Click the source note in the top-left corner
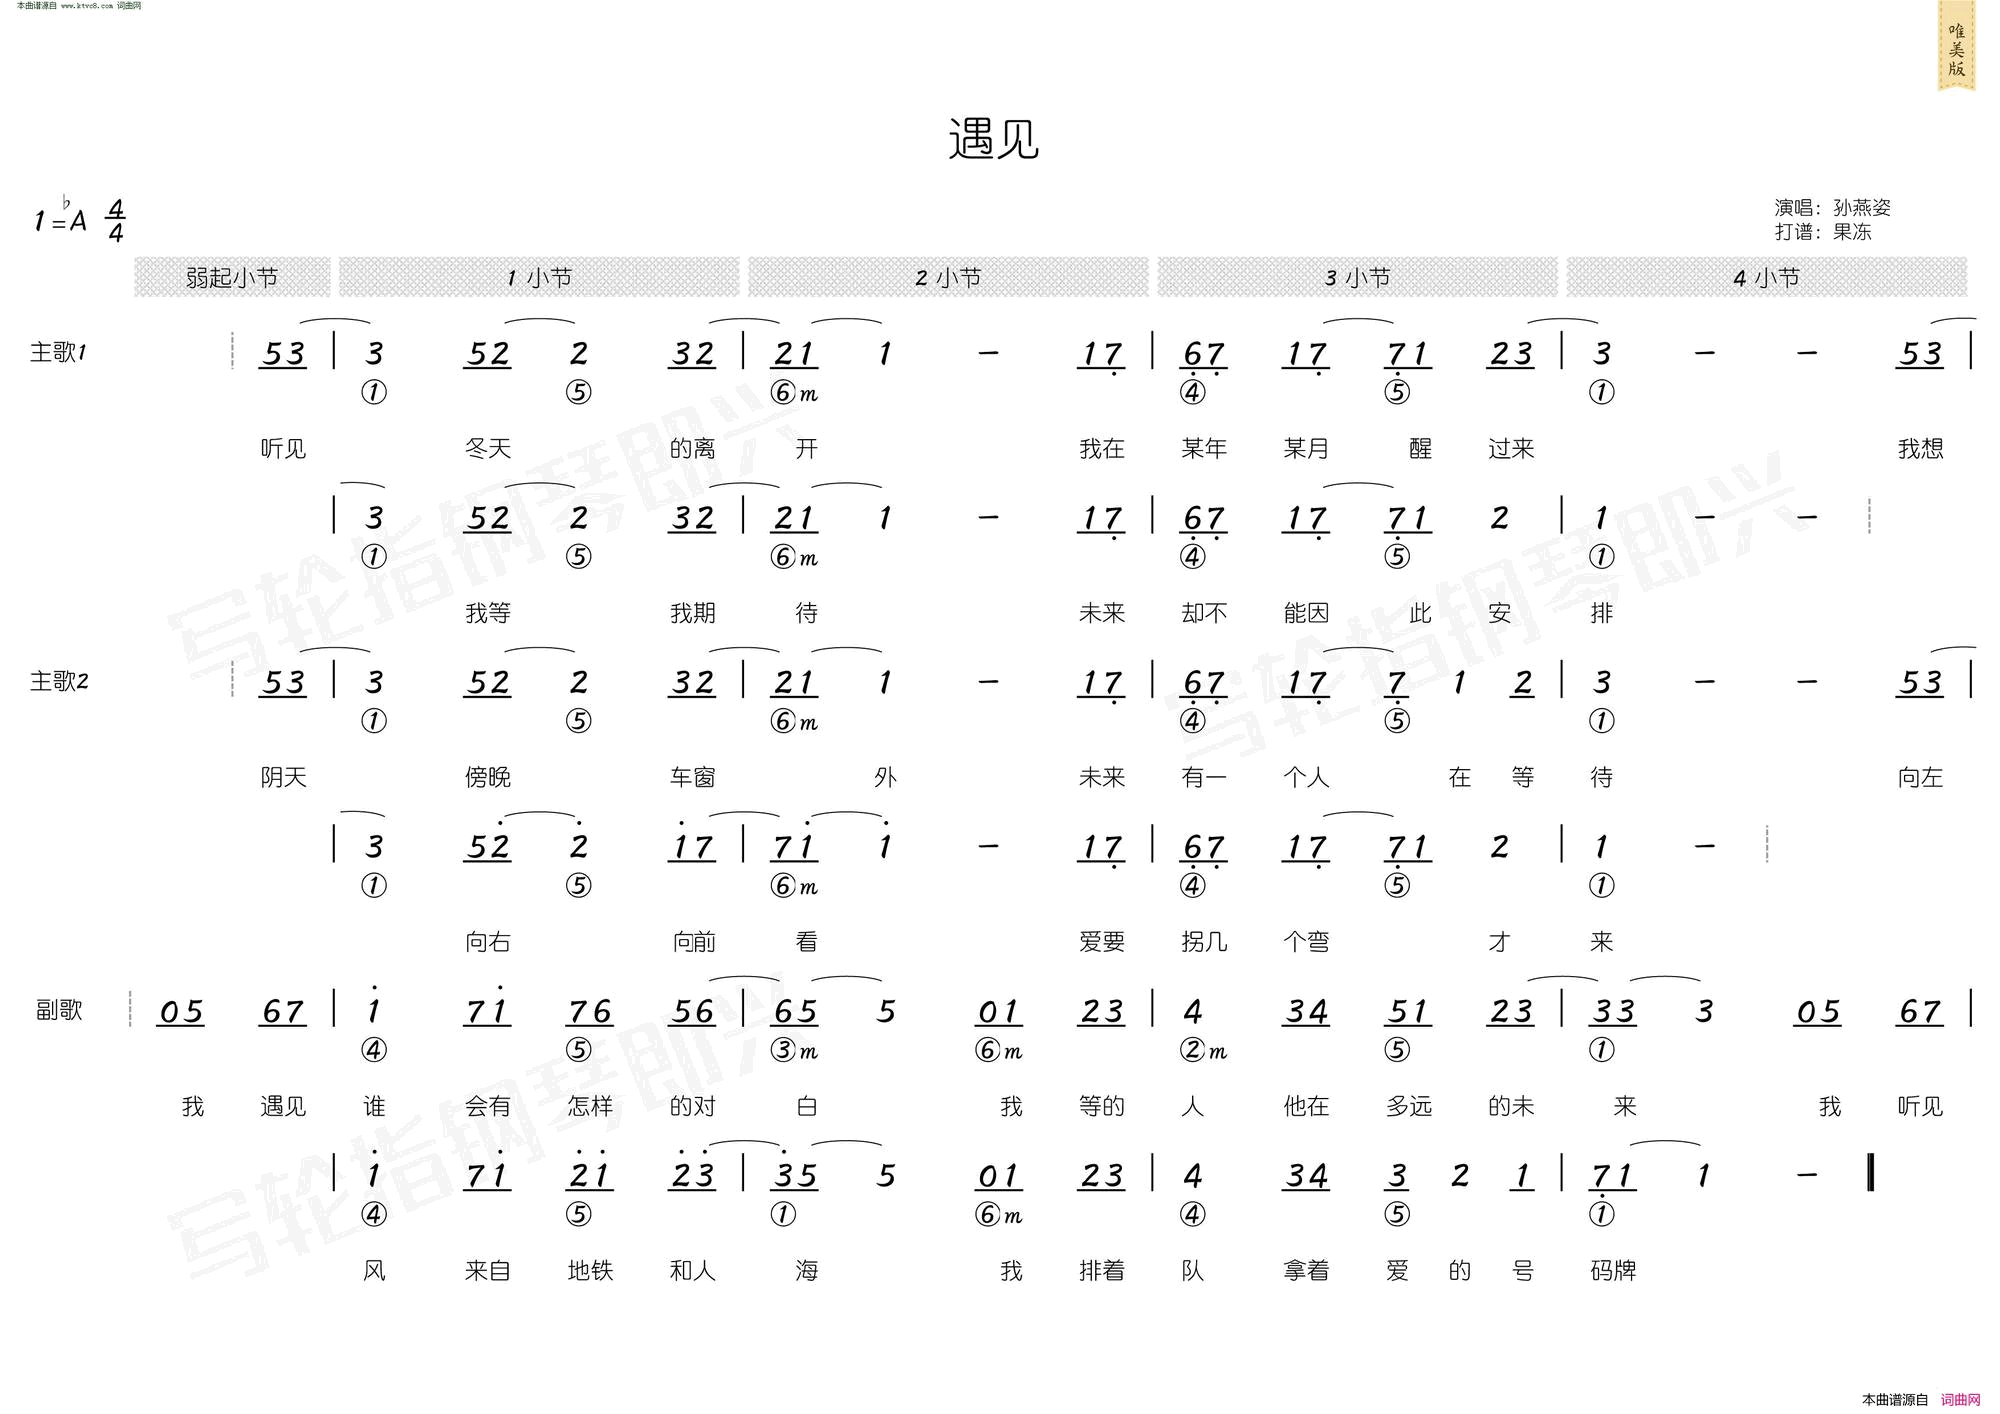2000x1414 pixels. pyautogui.click(x=79, y=6)
